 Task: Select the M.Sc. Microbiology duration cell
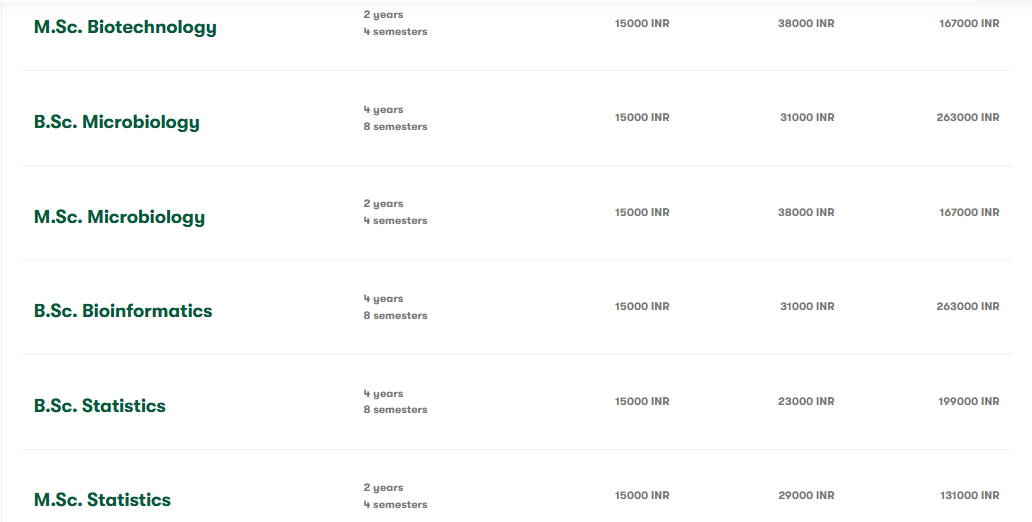click(x=395, y=212)
